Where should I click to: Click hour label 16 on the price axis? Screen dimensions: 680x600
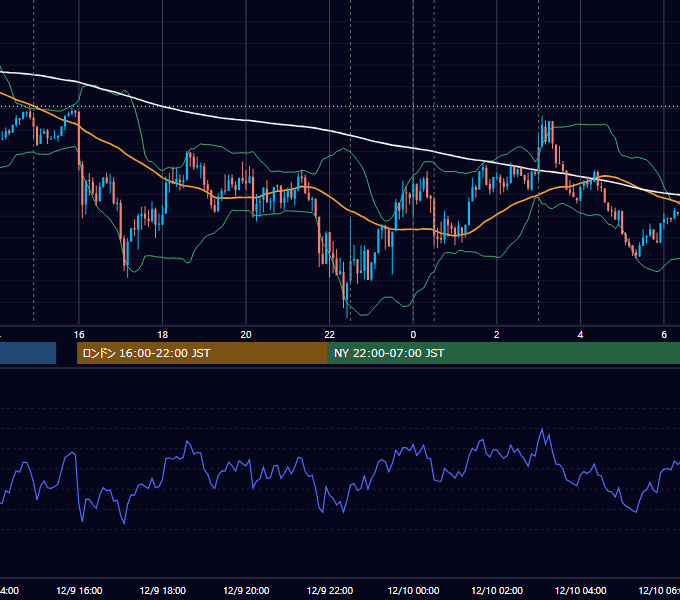[x=79, y=335]
